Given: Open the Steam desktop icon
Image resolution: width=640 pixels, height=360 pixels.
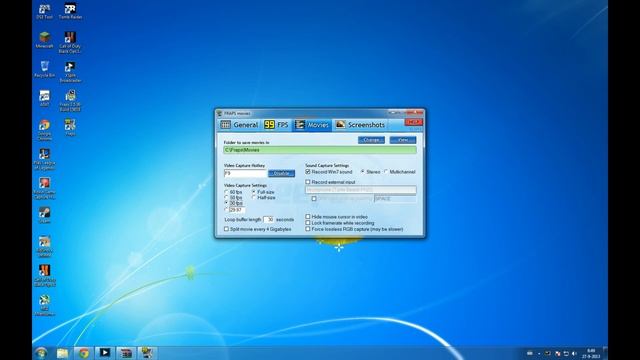Looking at the screenshot, I should [44, 215].
